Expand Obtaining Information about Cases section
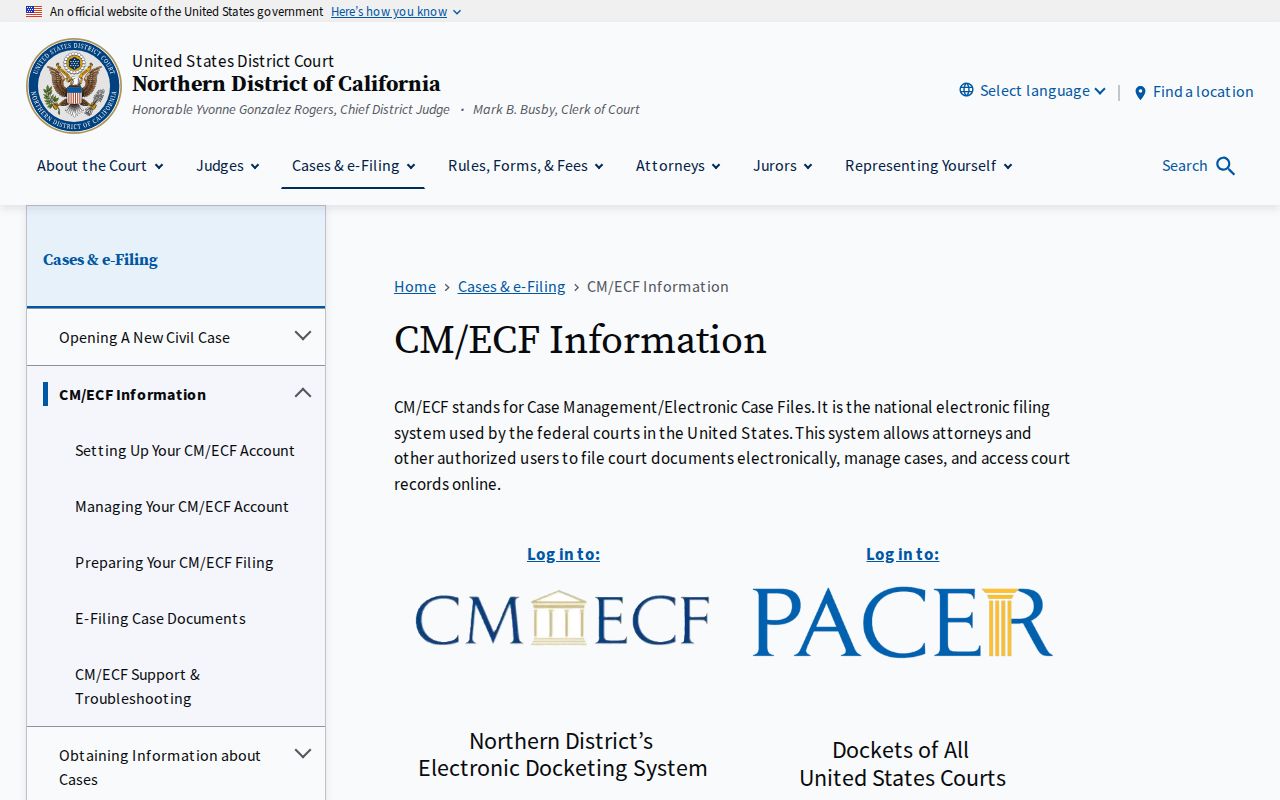Screen dimensions: 1280x800 tap(303, 754)
